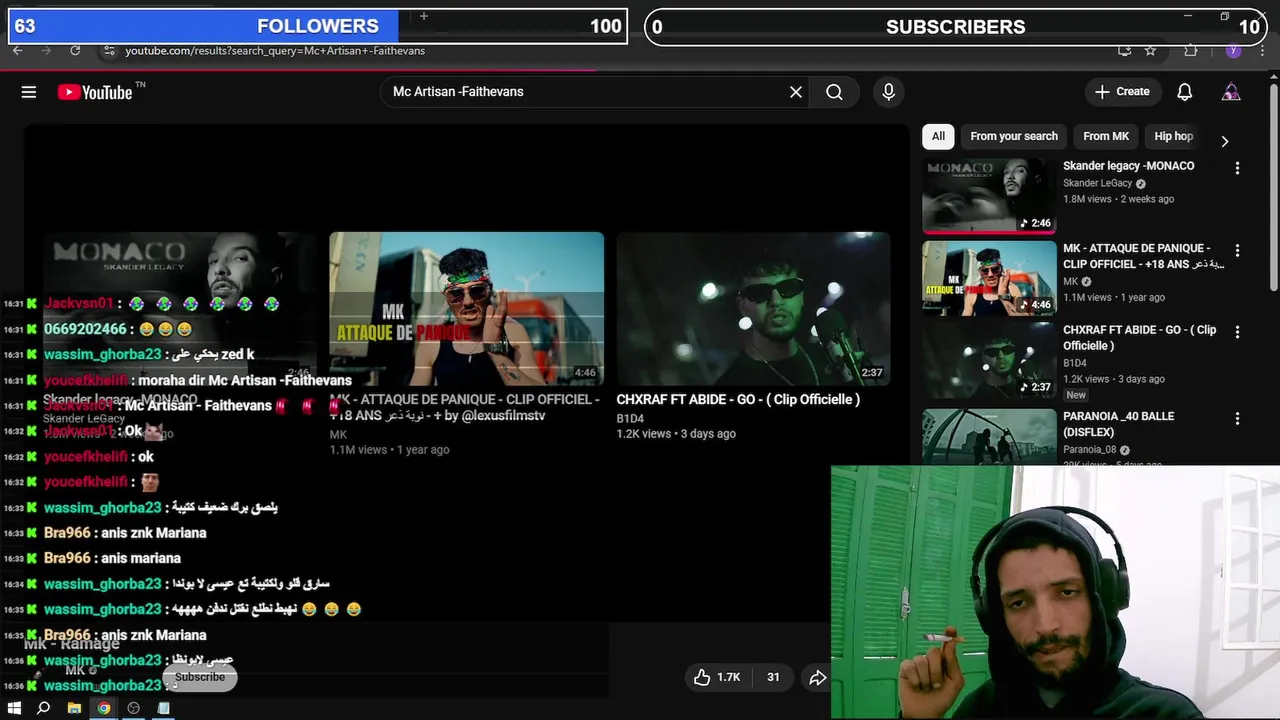Open the Chrome extensions puzzle icon
The height and width of the screenshot is (720, 1280).
tap(1190, 50)
